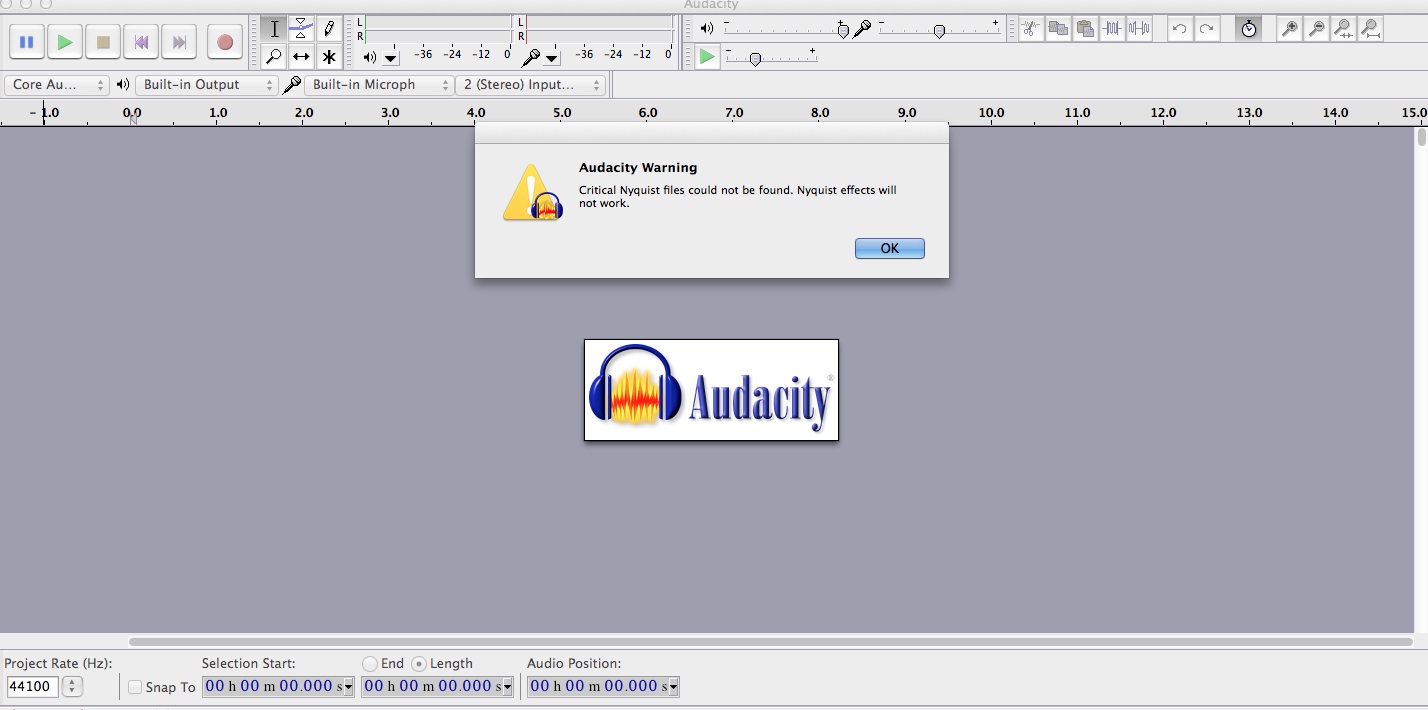Select the Envelope tool
Image resolution: width=1428 pixels, height=710 pixels.
point(301,29)
